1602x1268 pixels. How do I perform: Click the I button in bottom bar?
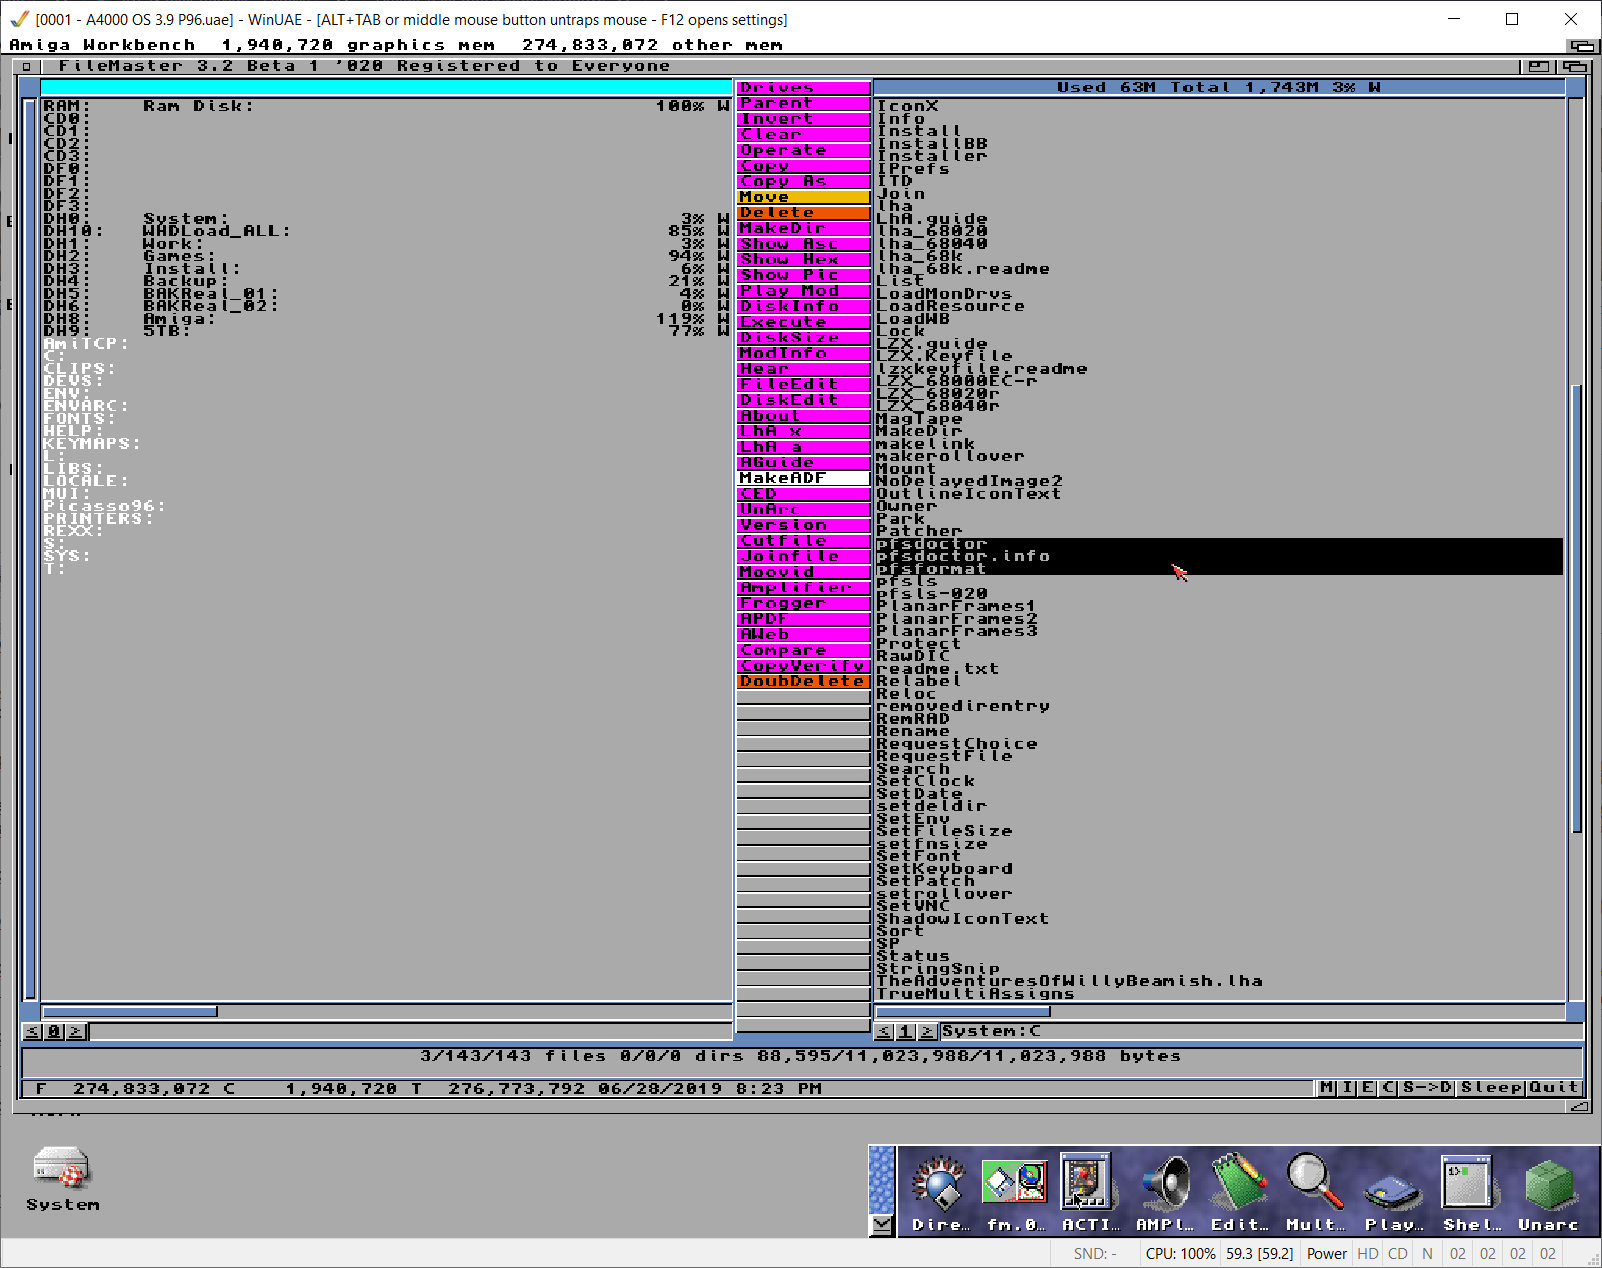coord(1347,1088)
